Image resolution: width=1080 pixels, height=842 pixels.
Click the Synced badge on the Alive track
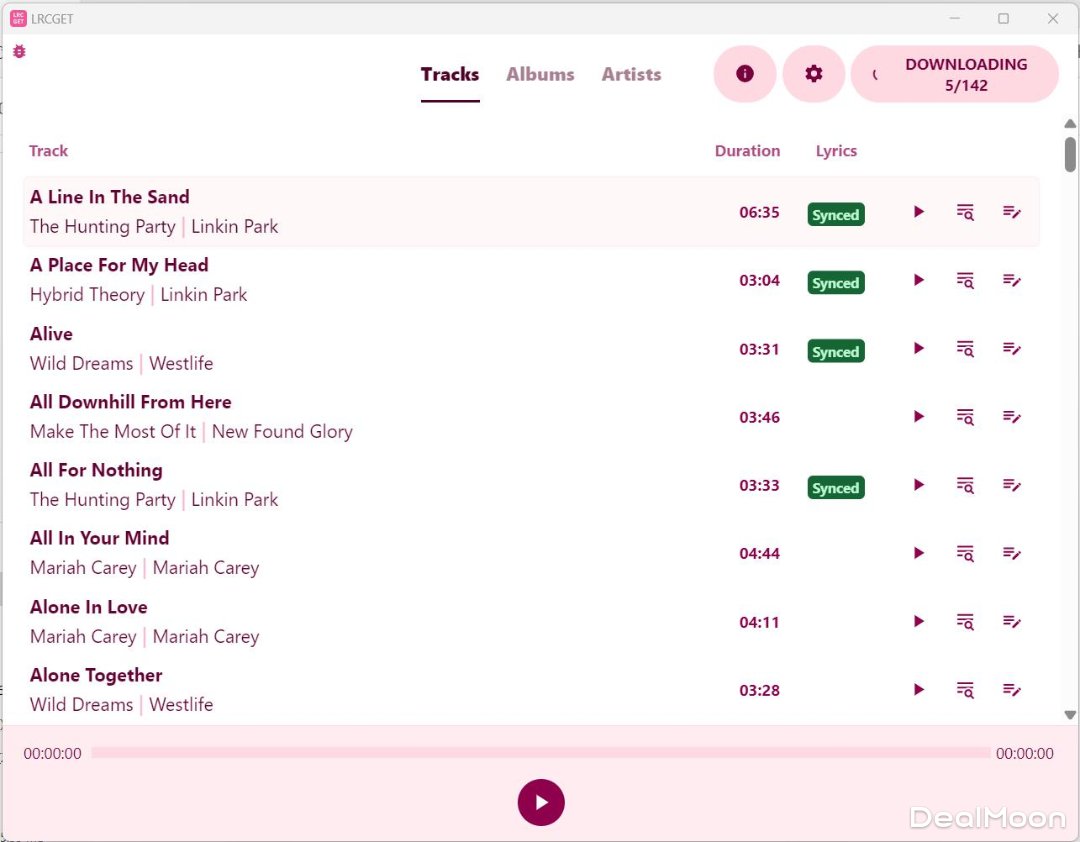[835, 352]
